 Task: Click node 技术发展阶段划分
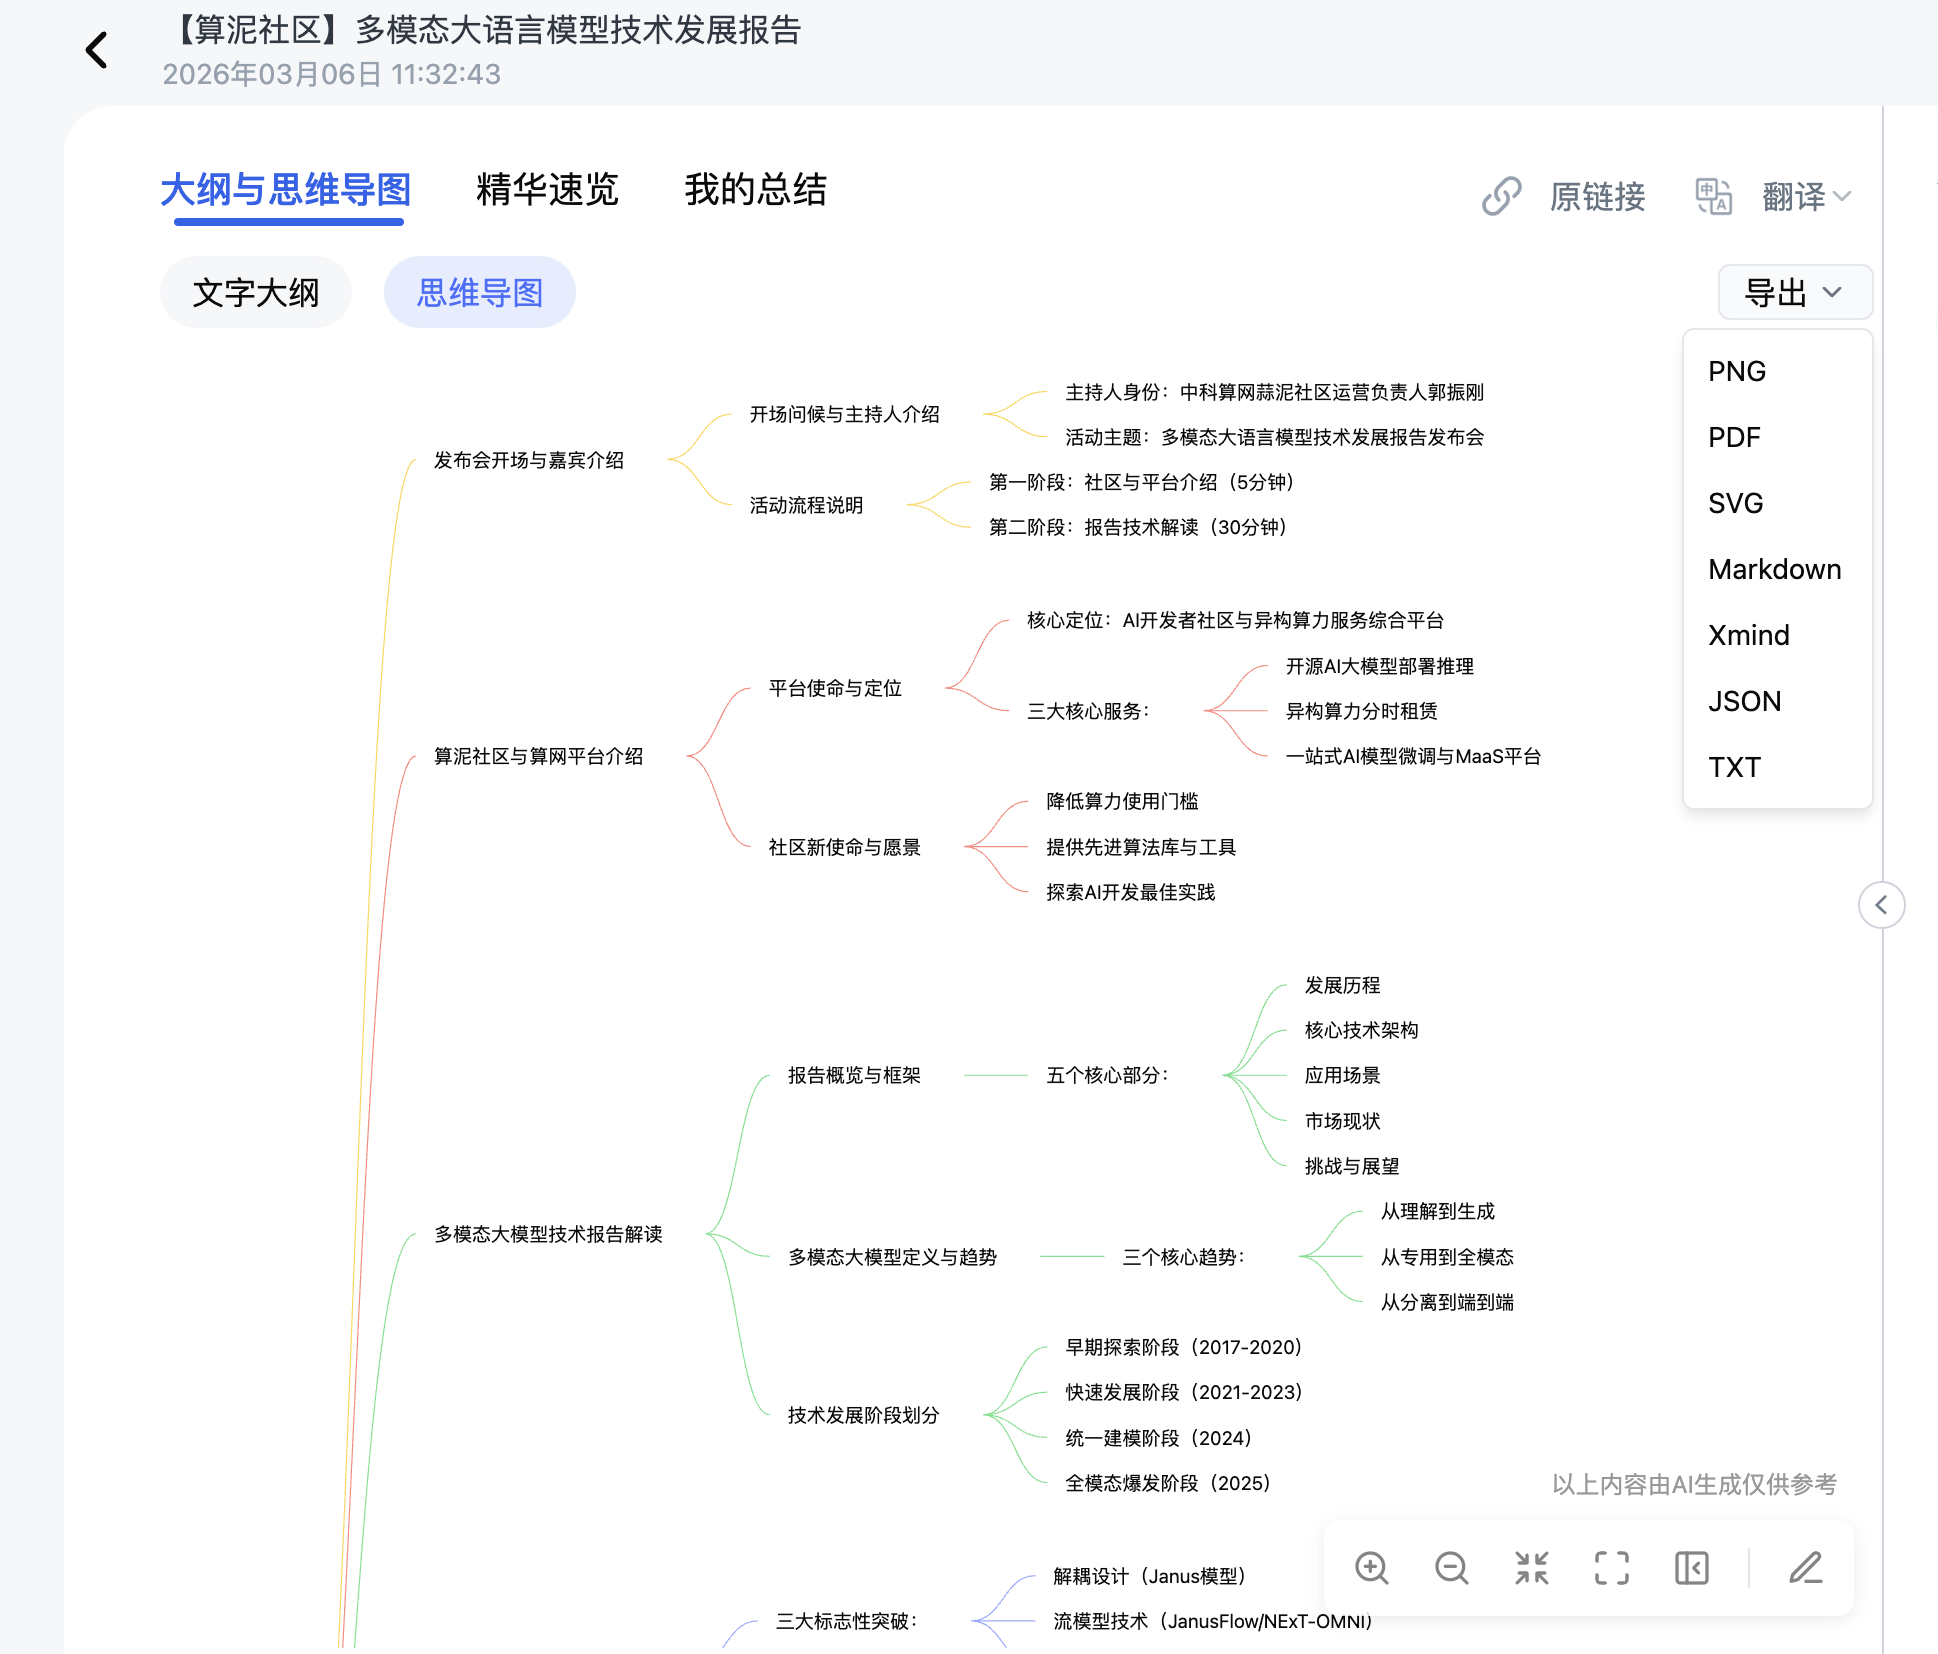pyautogui.click(x=863, y=1415)
